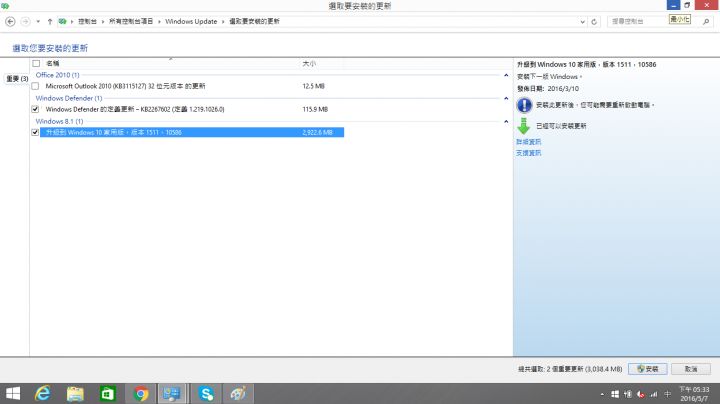Screen dimensions: 720x404
Task: Launch Internet Explorer from the taskbar
Action: click(43, 393)
